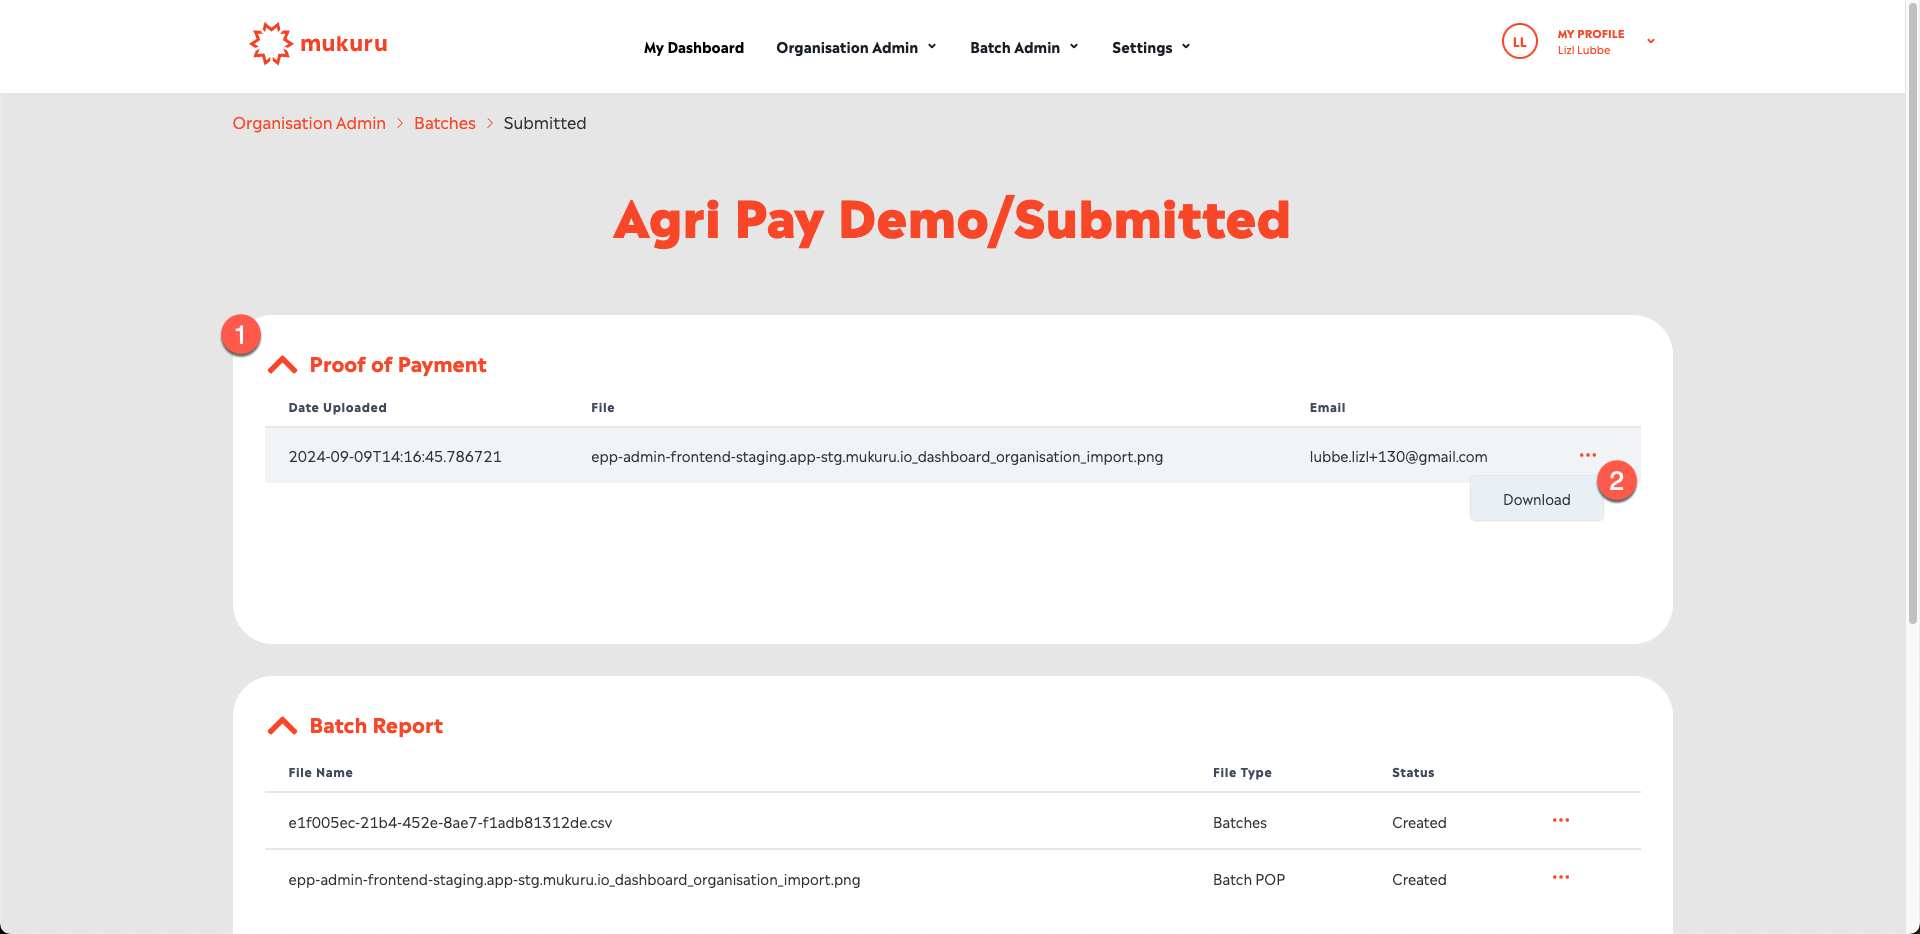Follow the Batches breadcrumb link

[445, 123]
